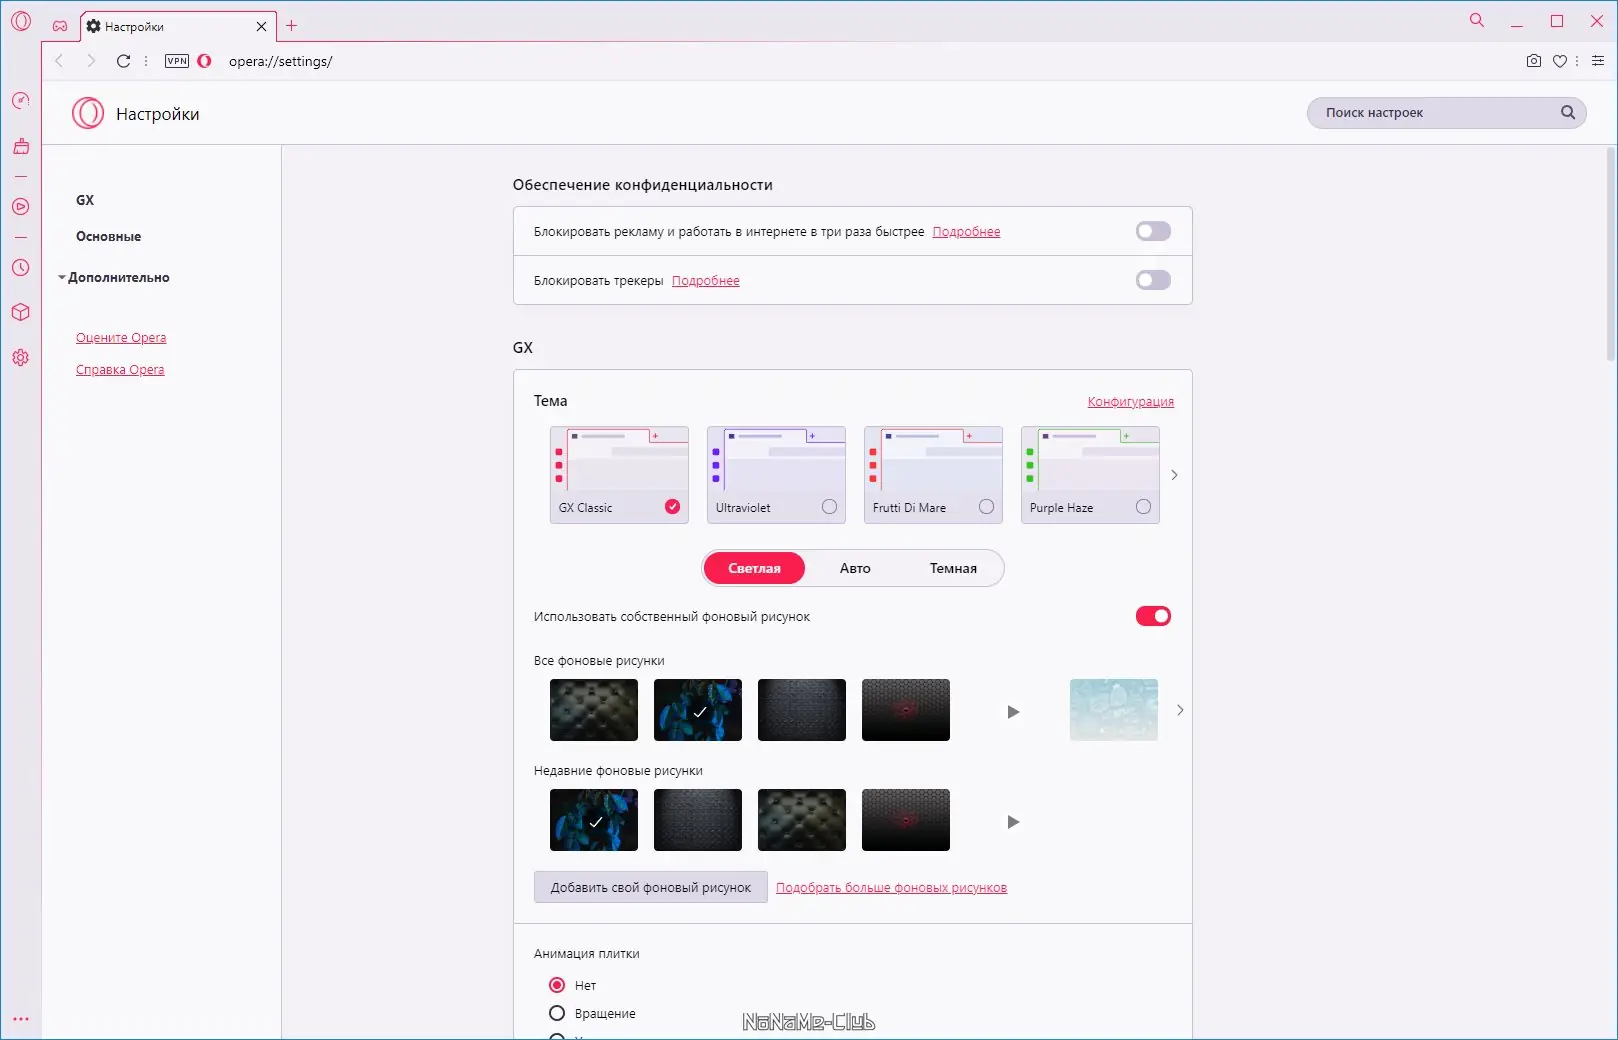1618x1040 pixels.
Task: Open Подобрать больше фоновых рисунков link
Action: (891, 888)
